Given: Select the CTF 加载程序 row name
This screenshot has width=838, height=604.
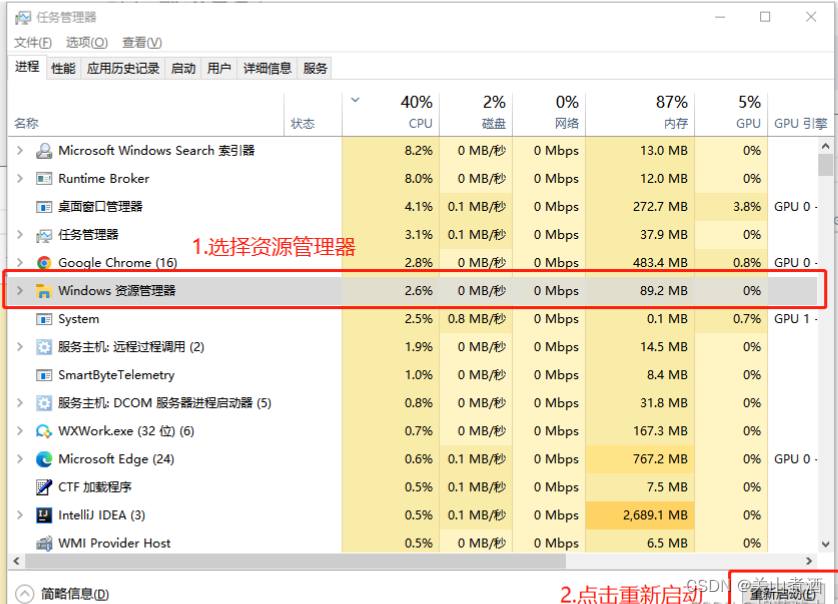Looking at the screenshot, I should point(95,487).
